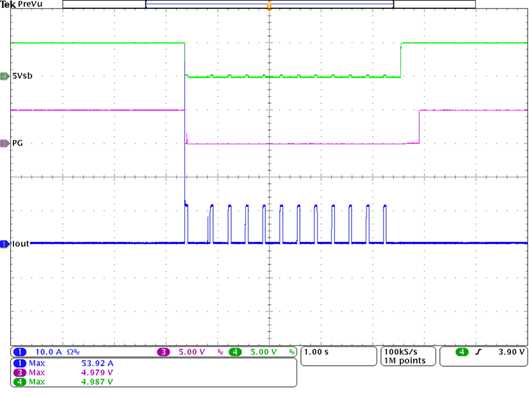Click the channel 4 trigger source badge

coord(462,352)
